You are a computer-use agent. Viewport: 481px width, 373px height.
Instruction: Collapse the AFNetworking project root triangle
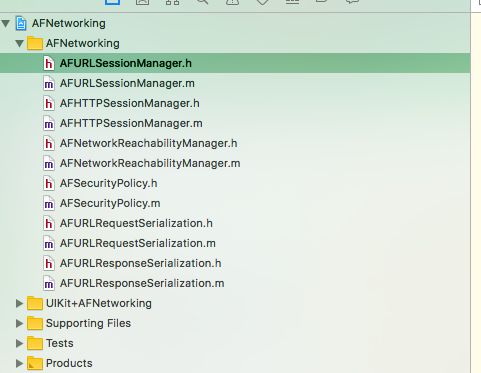pyautogui.click(x=6, y=24)
